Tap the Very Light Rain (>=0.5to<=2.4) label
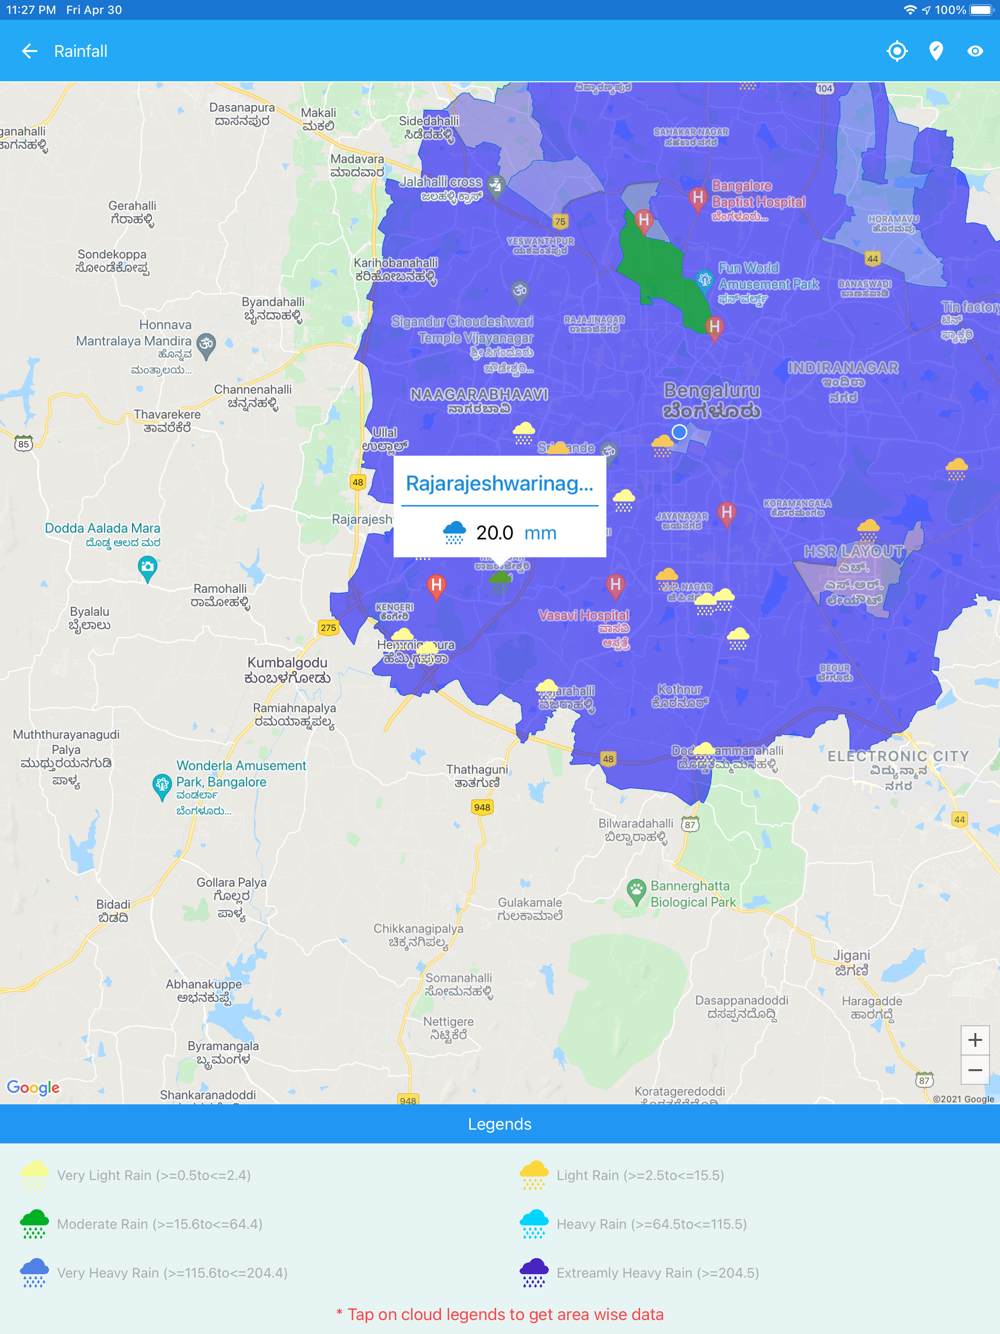 point(154,1175)
